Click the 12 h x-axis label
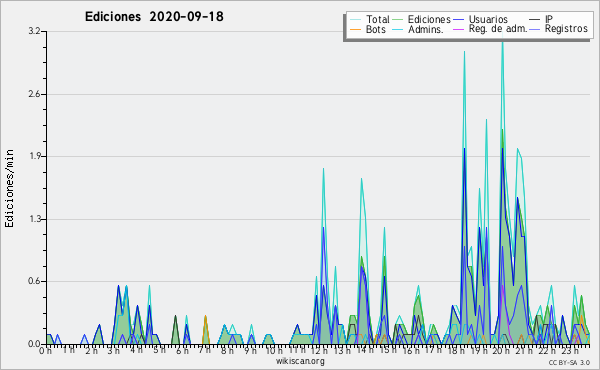The height and width of the screenshot is (370, 600). 319,350
